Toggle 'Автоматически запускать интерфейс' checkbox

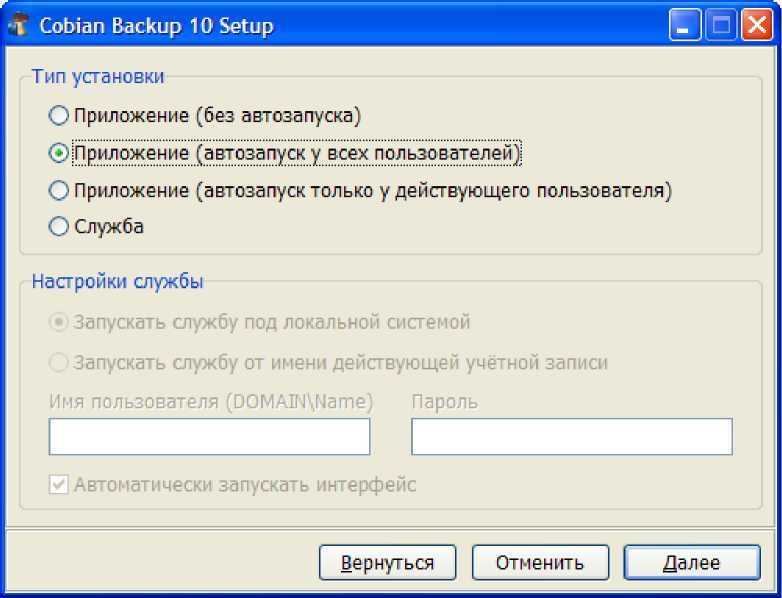(x=58, y=484)
